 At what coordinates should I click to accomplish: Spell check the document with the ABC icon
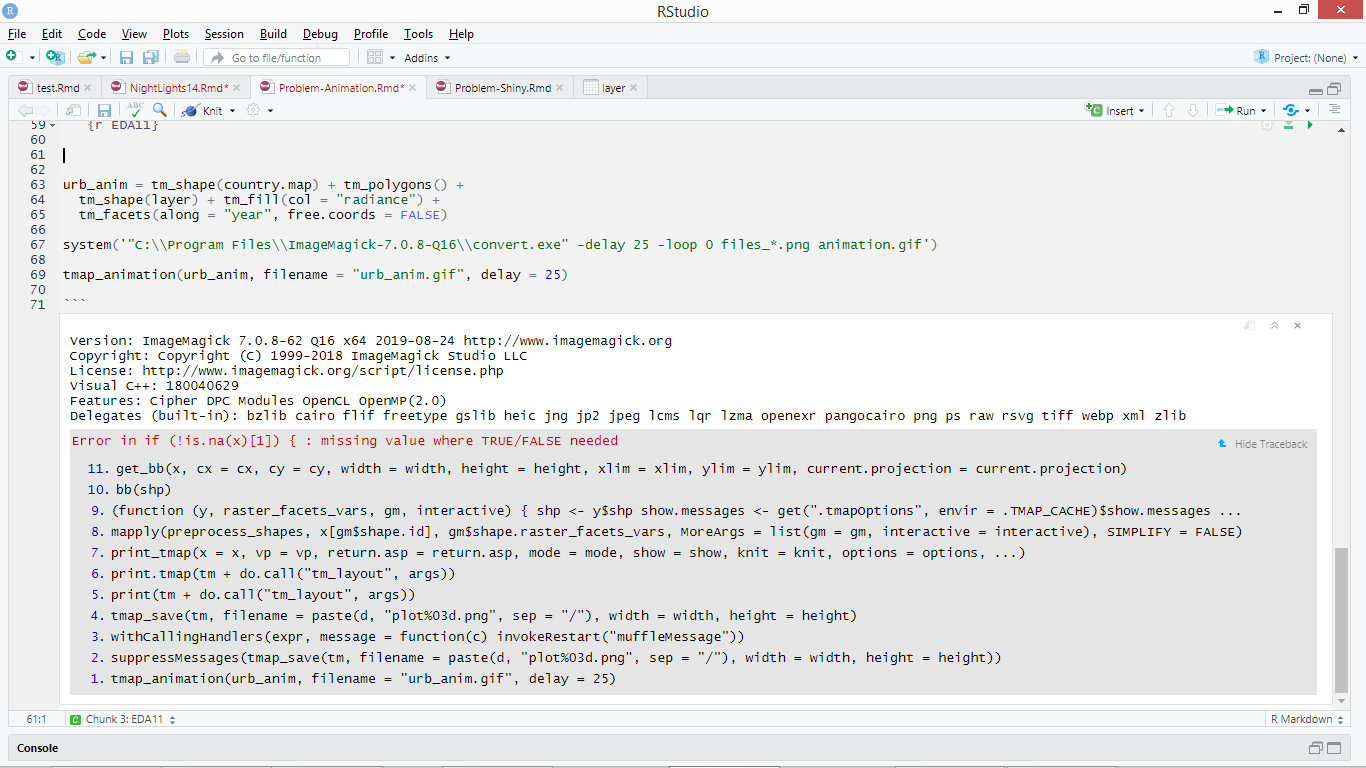pos(135,111)
